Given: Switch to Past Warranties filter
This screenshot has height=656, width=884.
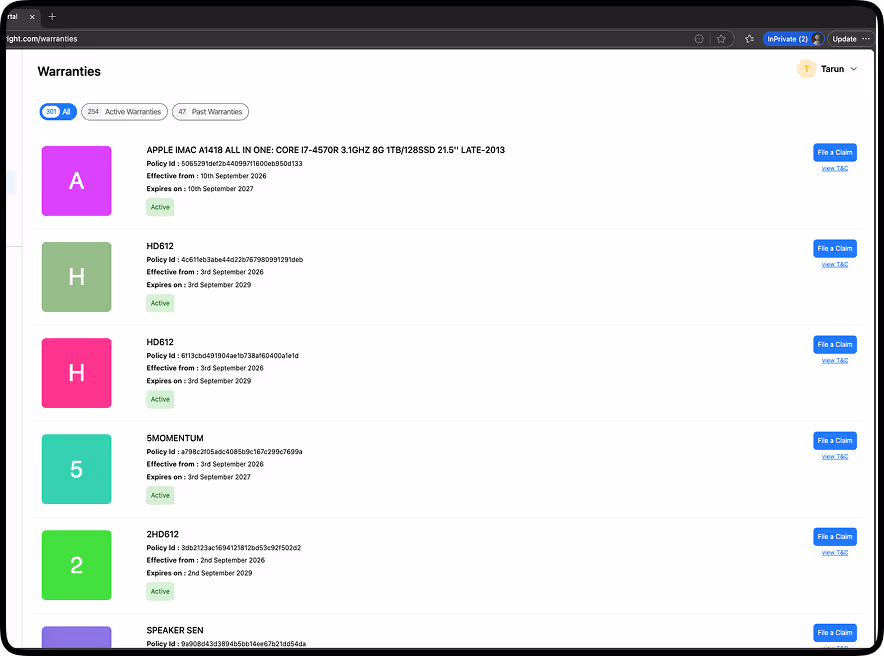Looking at the screenshot, I should [x=210, y=112].
